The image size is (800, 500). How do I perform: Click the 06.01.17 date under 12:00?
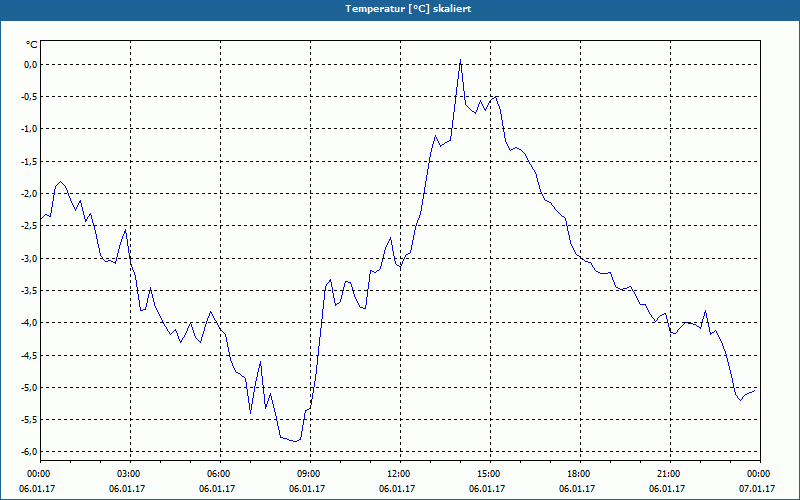(x=397, y=488)
